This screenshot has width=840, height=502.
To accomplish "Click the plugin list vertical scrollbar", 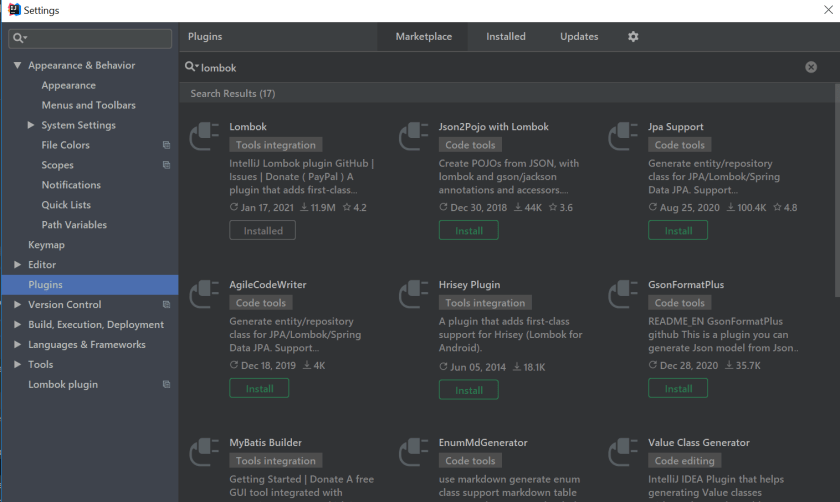I will [837, 189].
